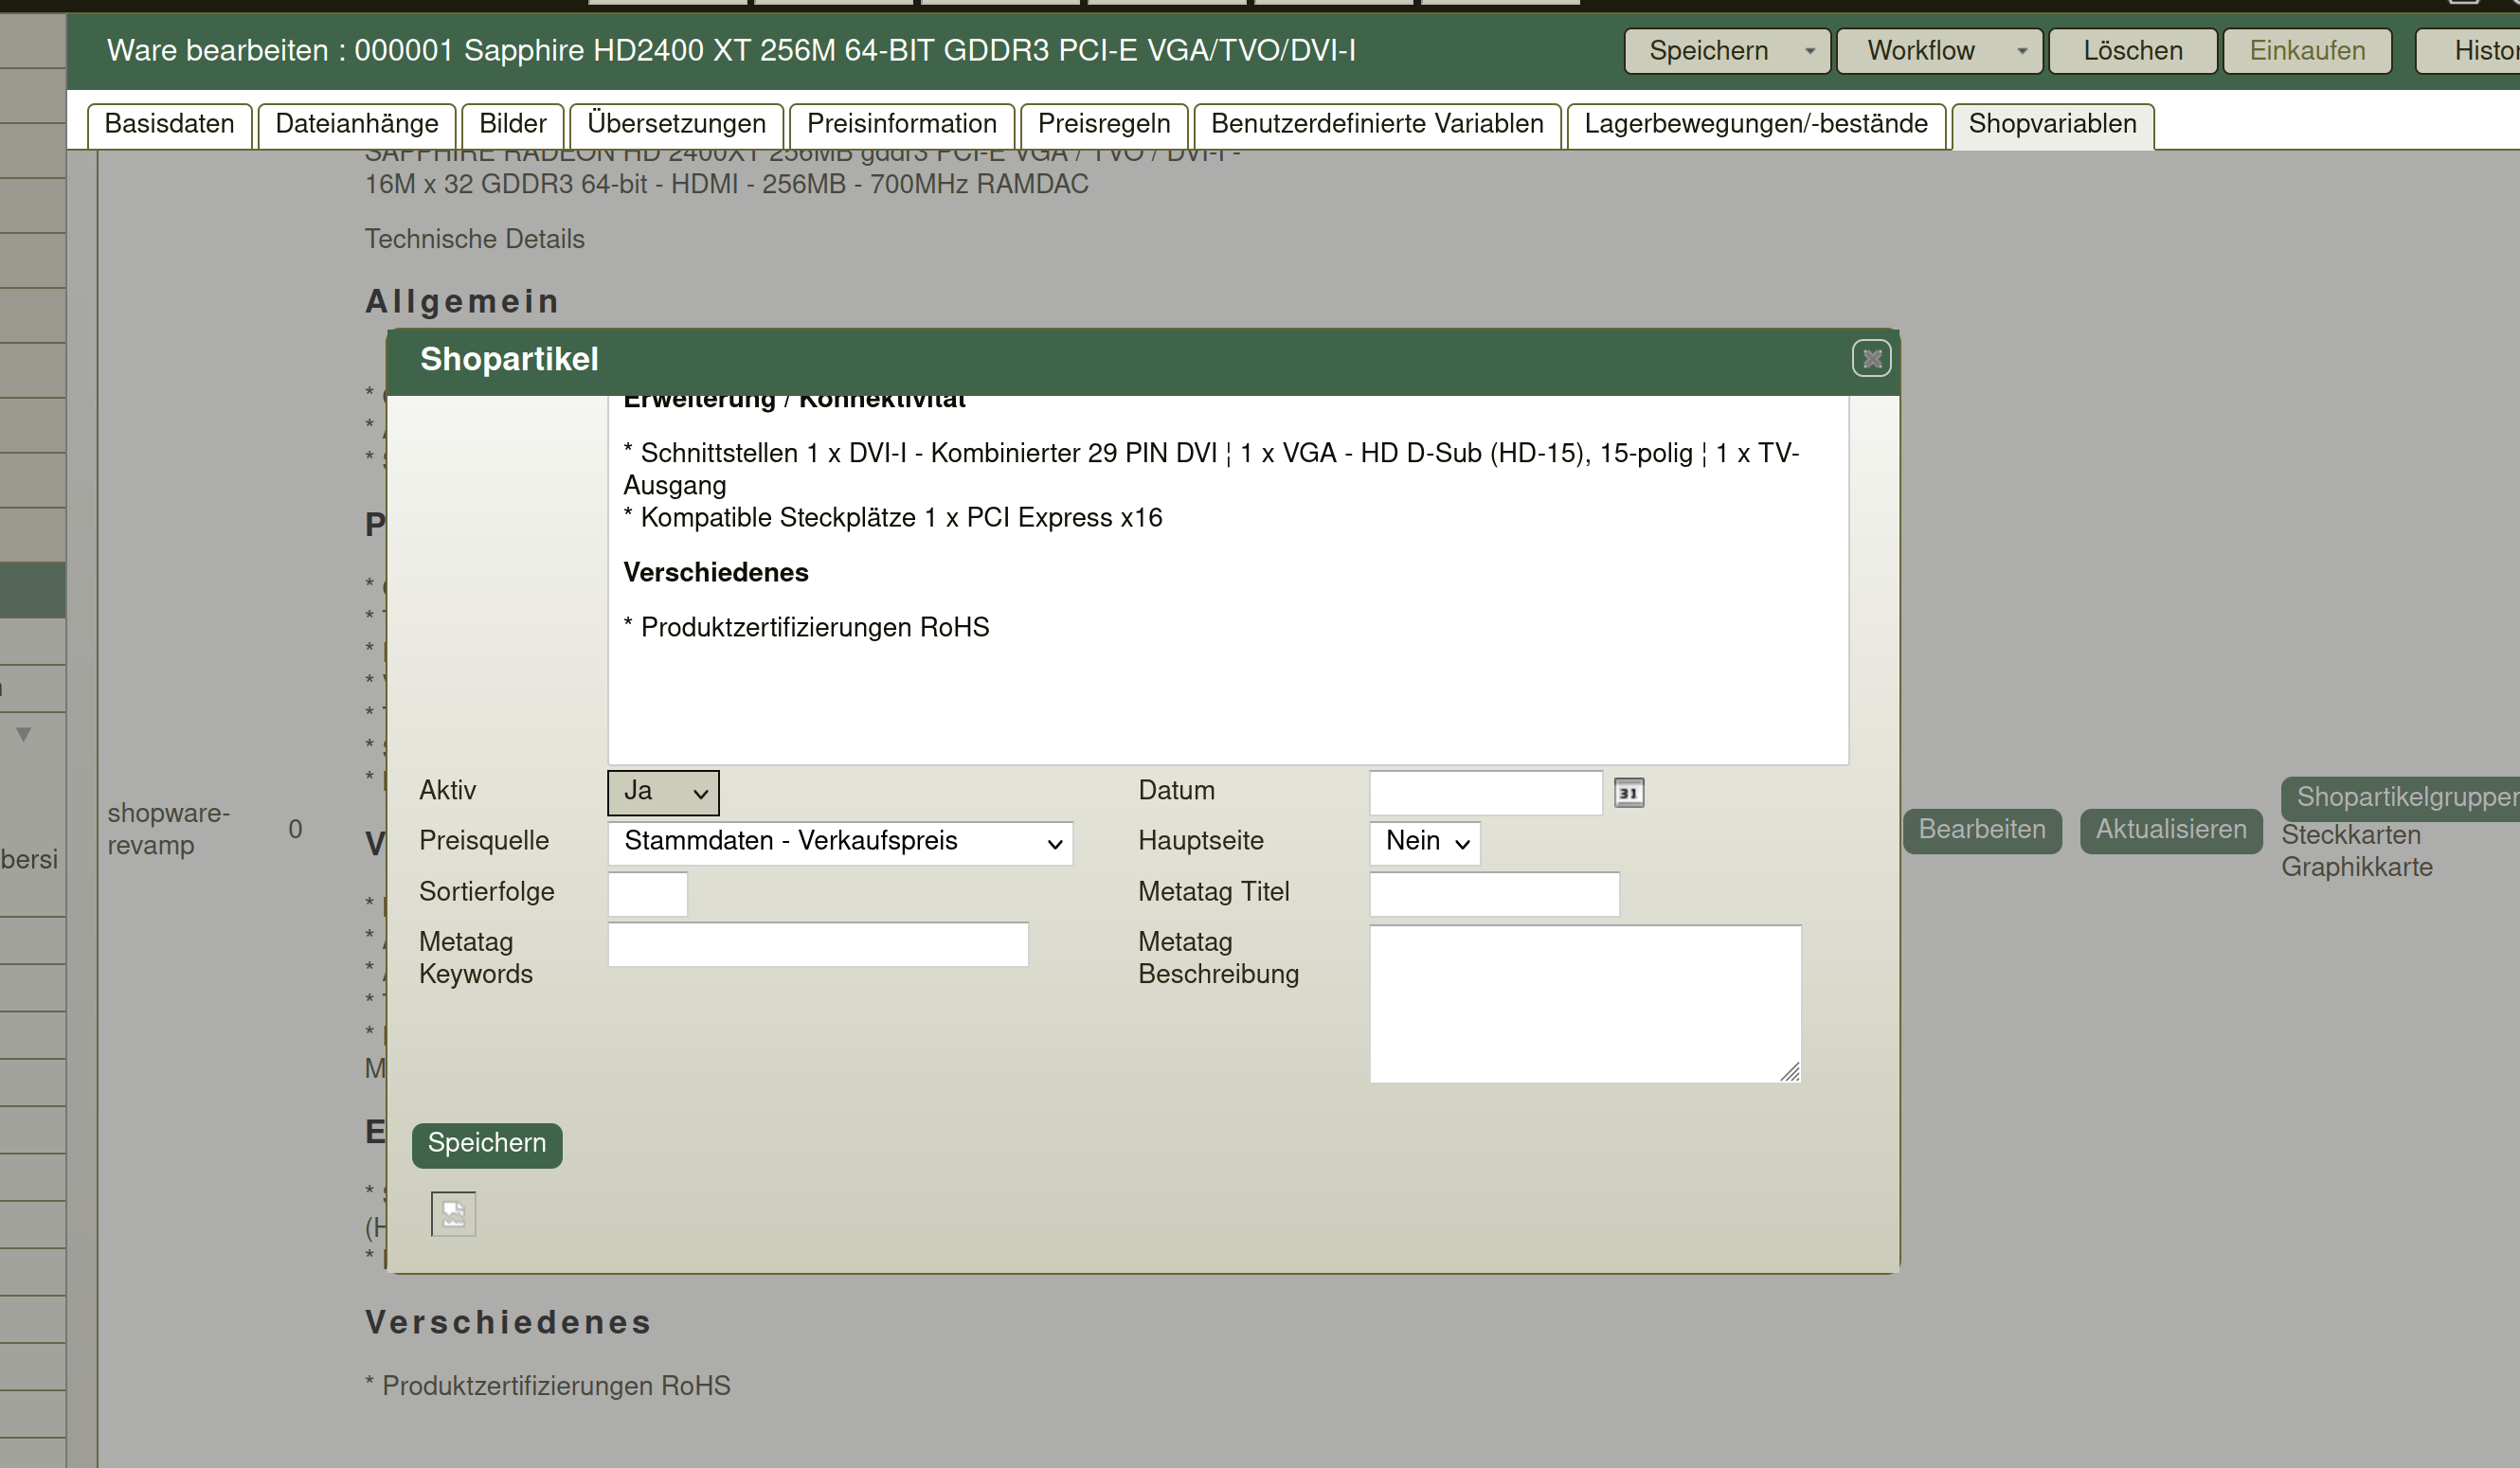Click the Metatag Beschreibung text area
This screenshot has height=1468, width=2520.
tap(1585, 1004)
